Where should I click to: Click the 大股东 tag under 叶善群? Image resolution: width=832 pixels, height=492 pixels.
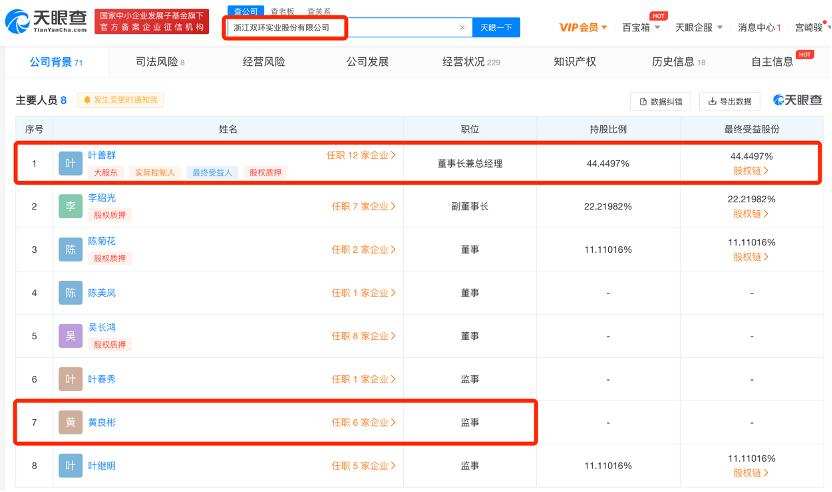click(106, 172)
